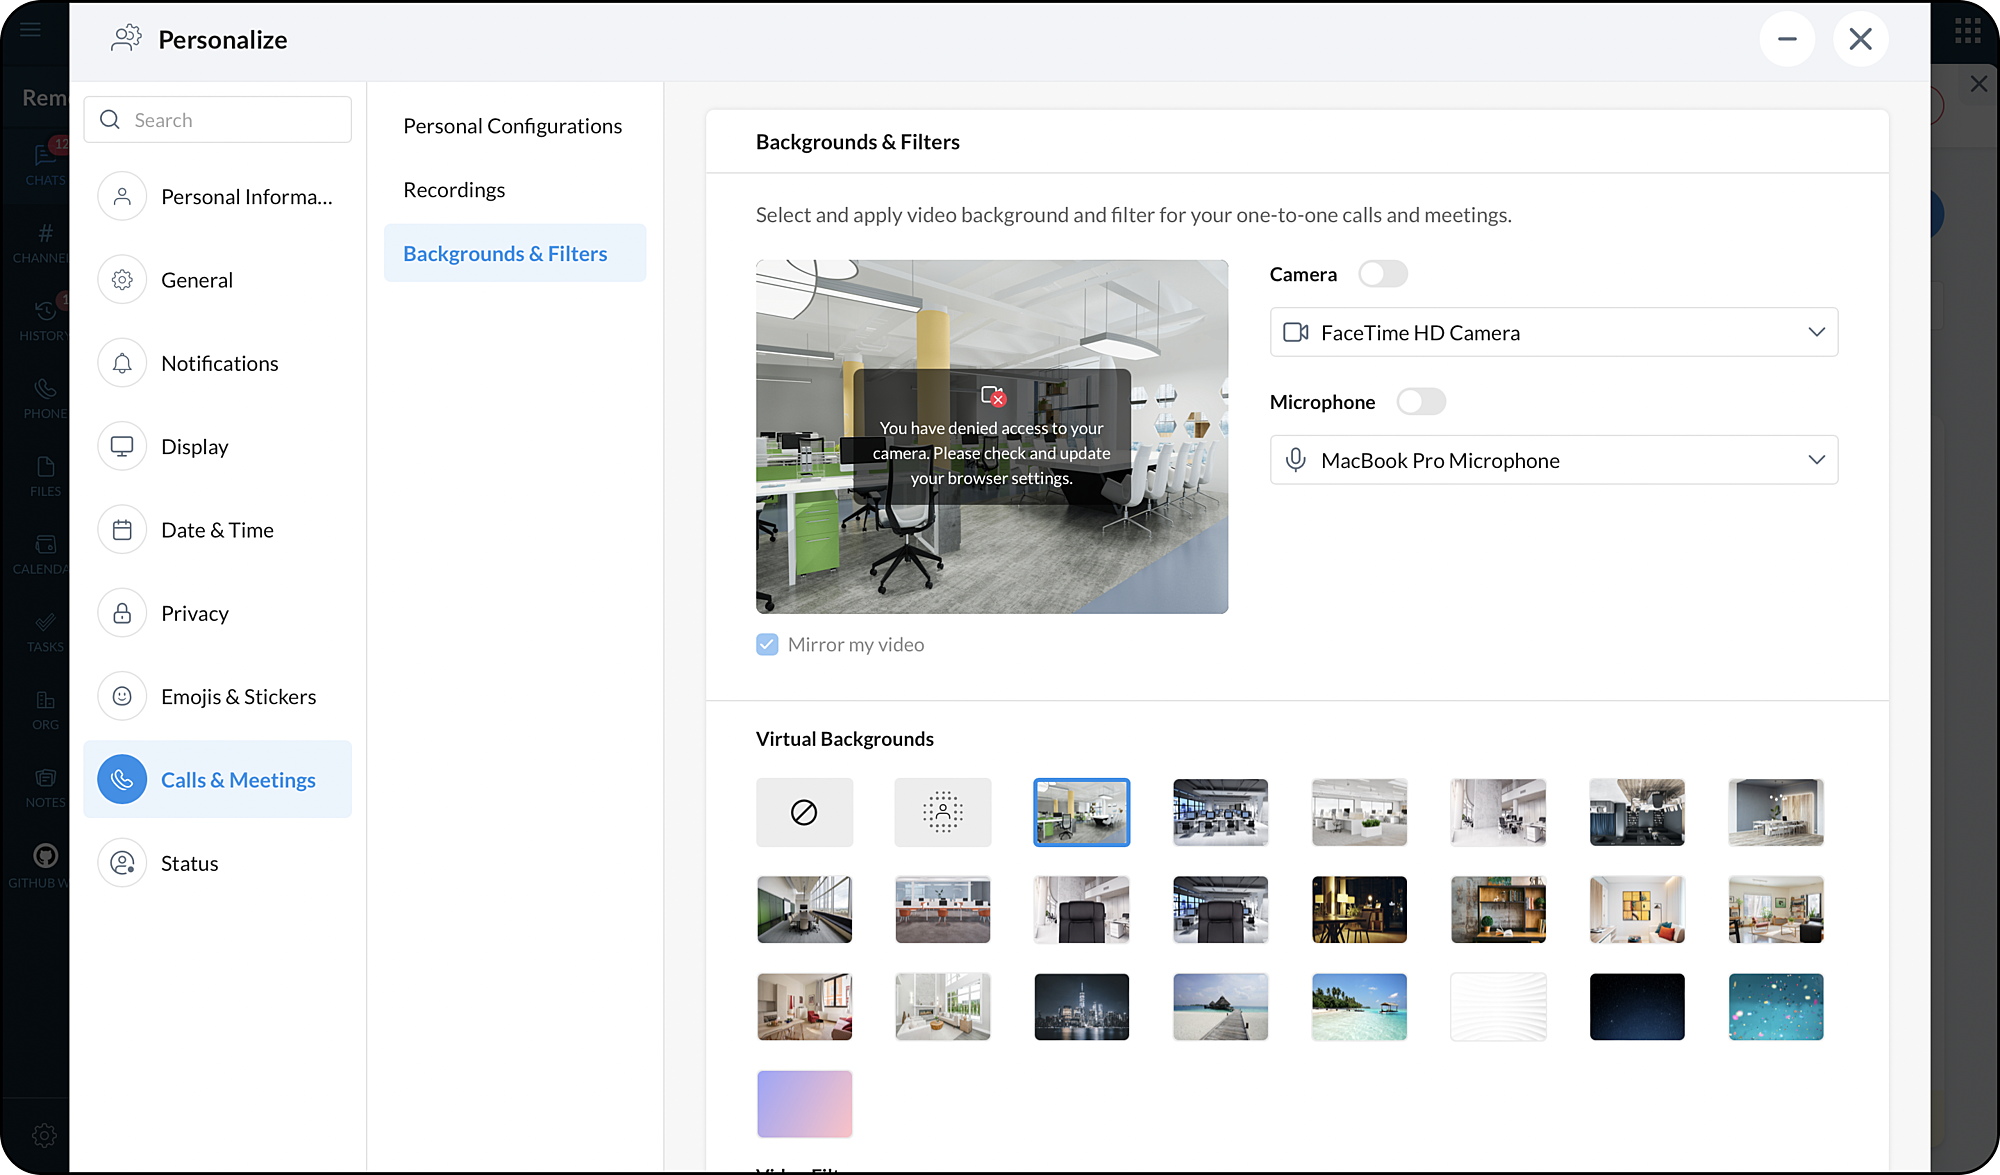Select the orange chairs meeting room background

pyautogui.click(x=943, y=910)
